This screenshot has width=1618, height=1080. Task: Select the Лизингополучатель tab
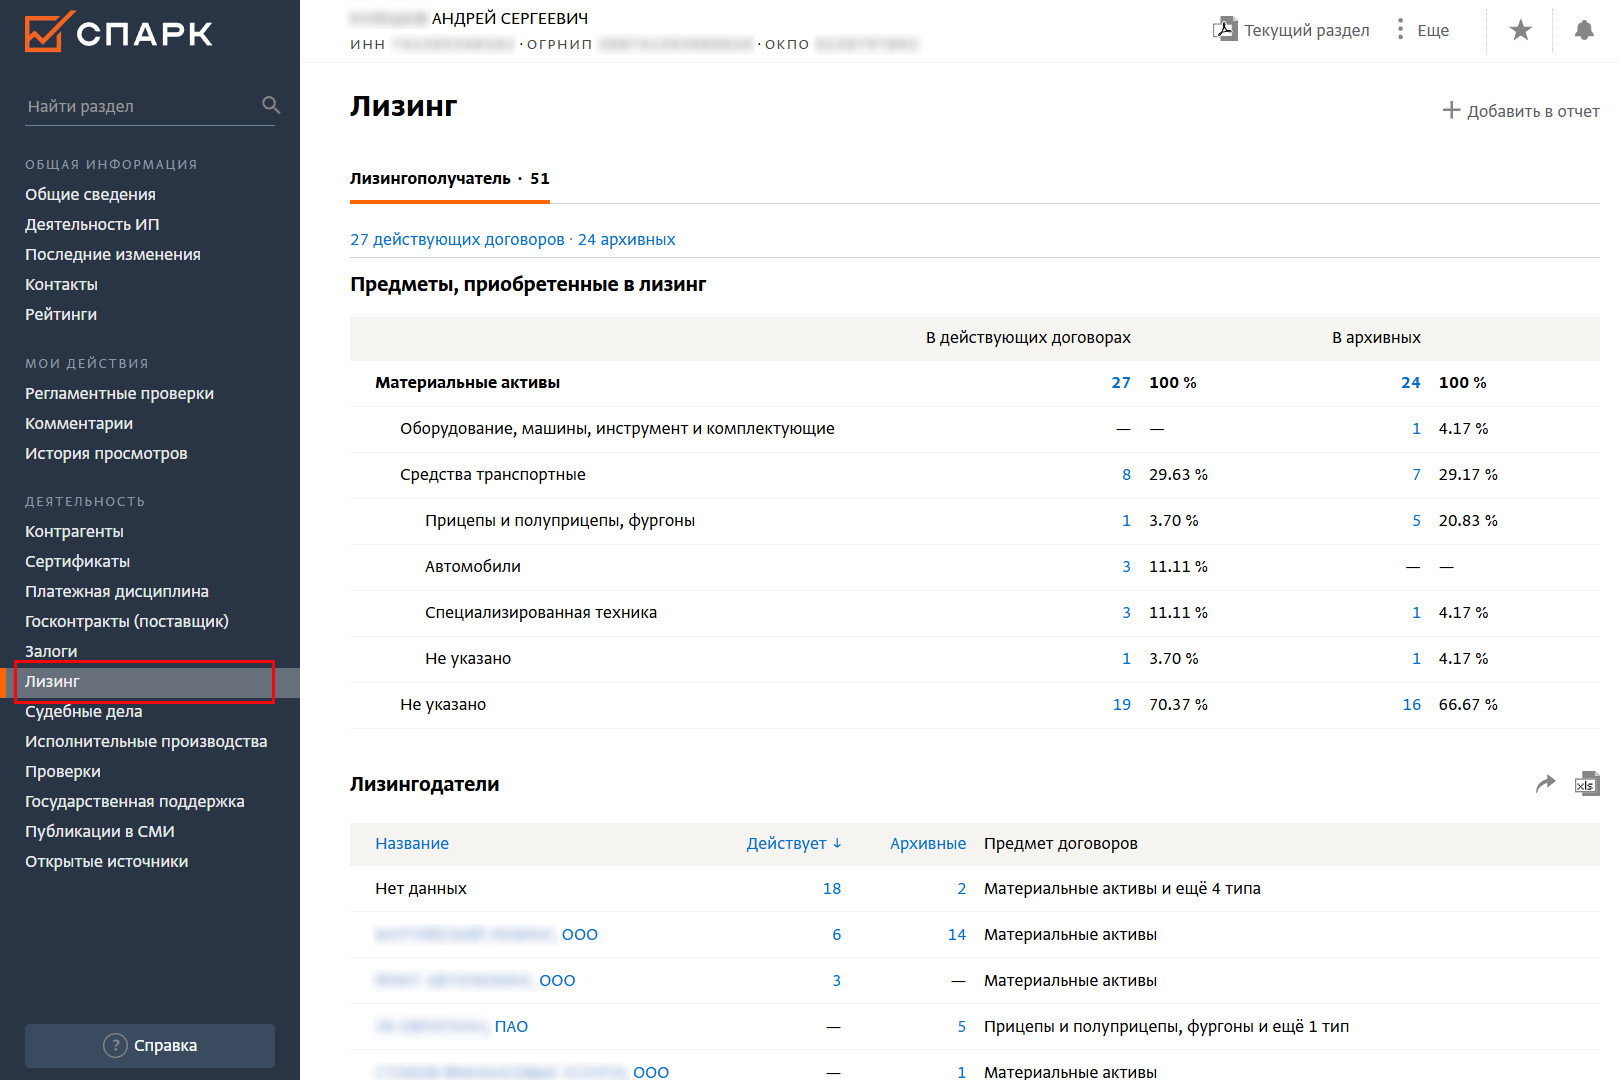[449, 179]
